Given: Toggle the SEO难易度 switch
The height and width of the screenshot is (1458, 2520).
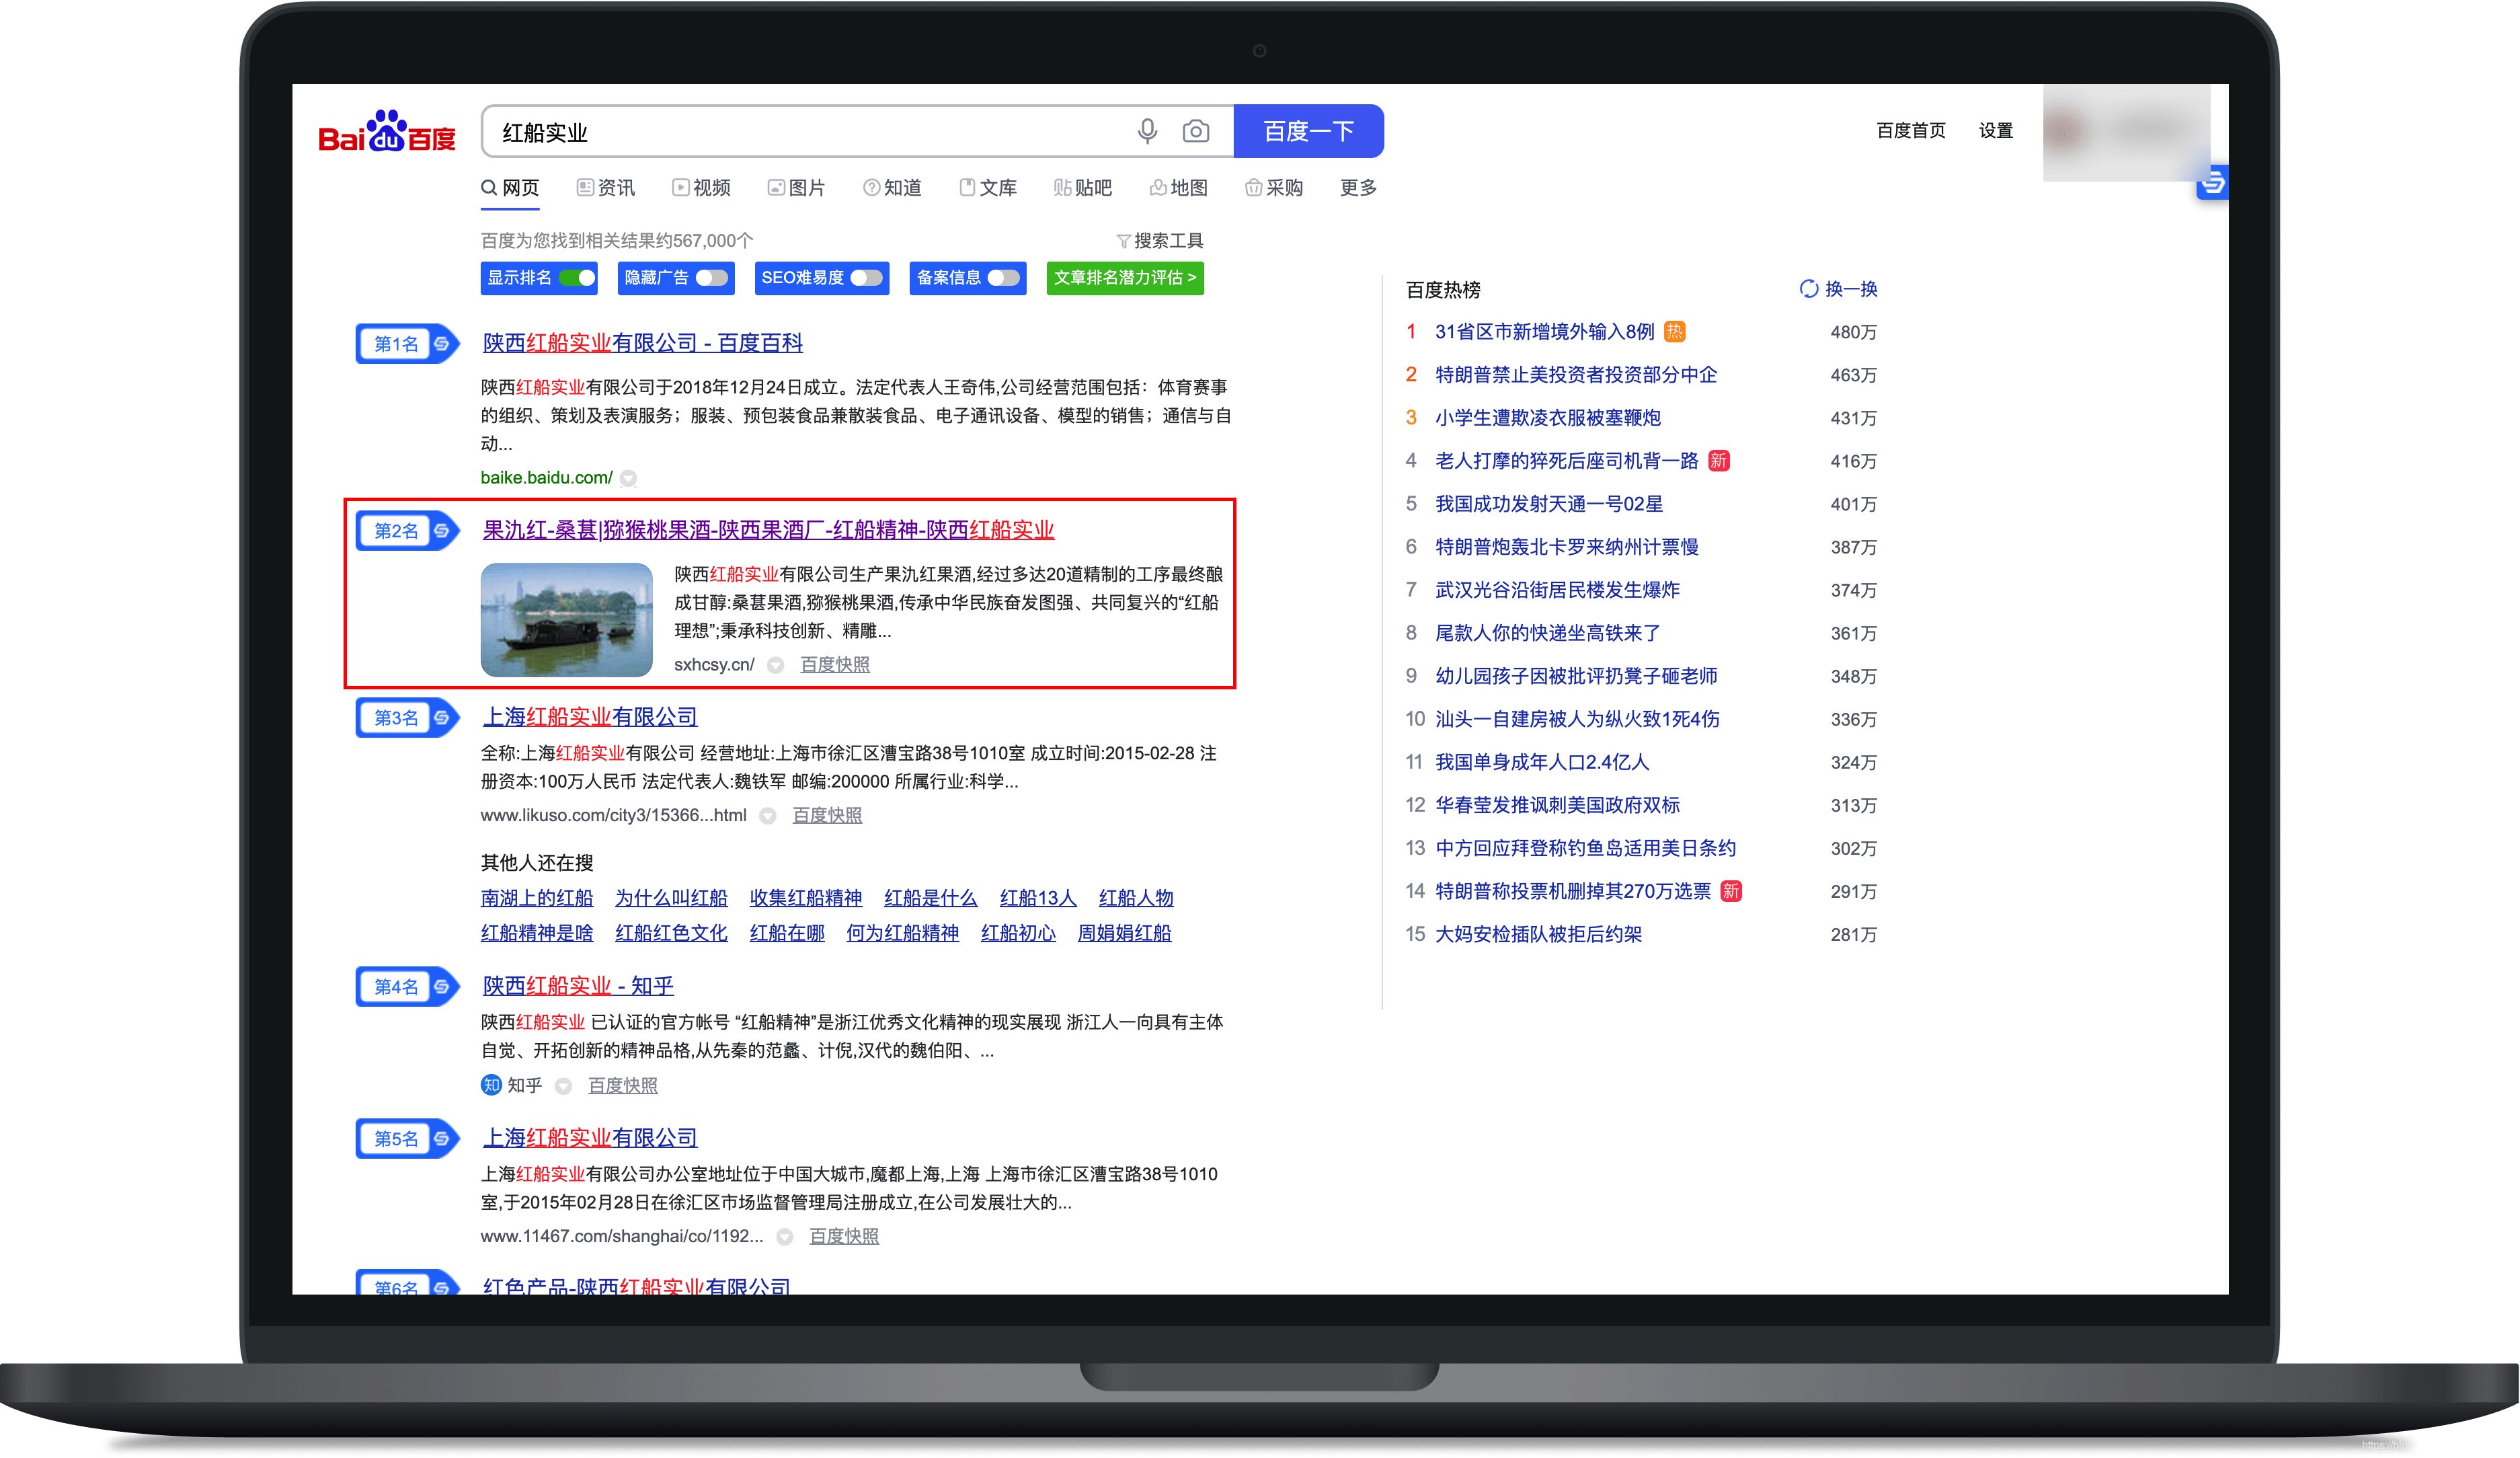Looking at the screenshot, I should [x=867, y=278].
